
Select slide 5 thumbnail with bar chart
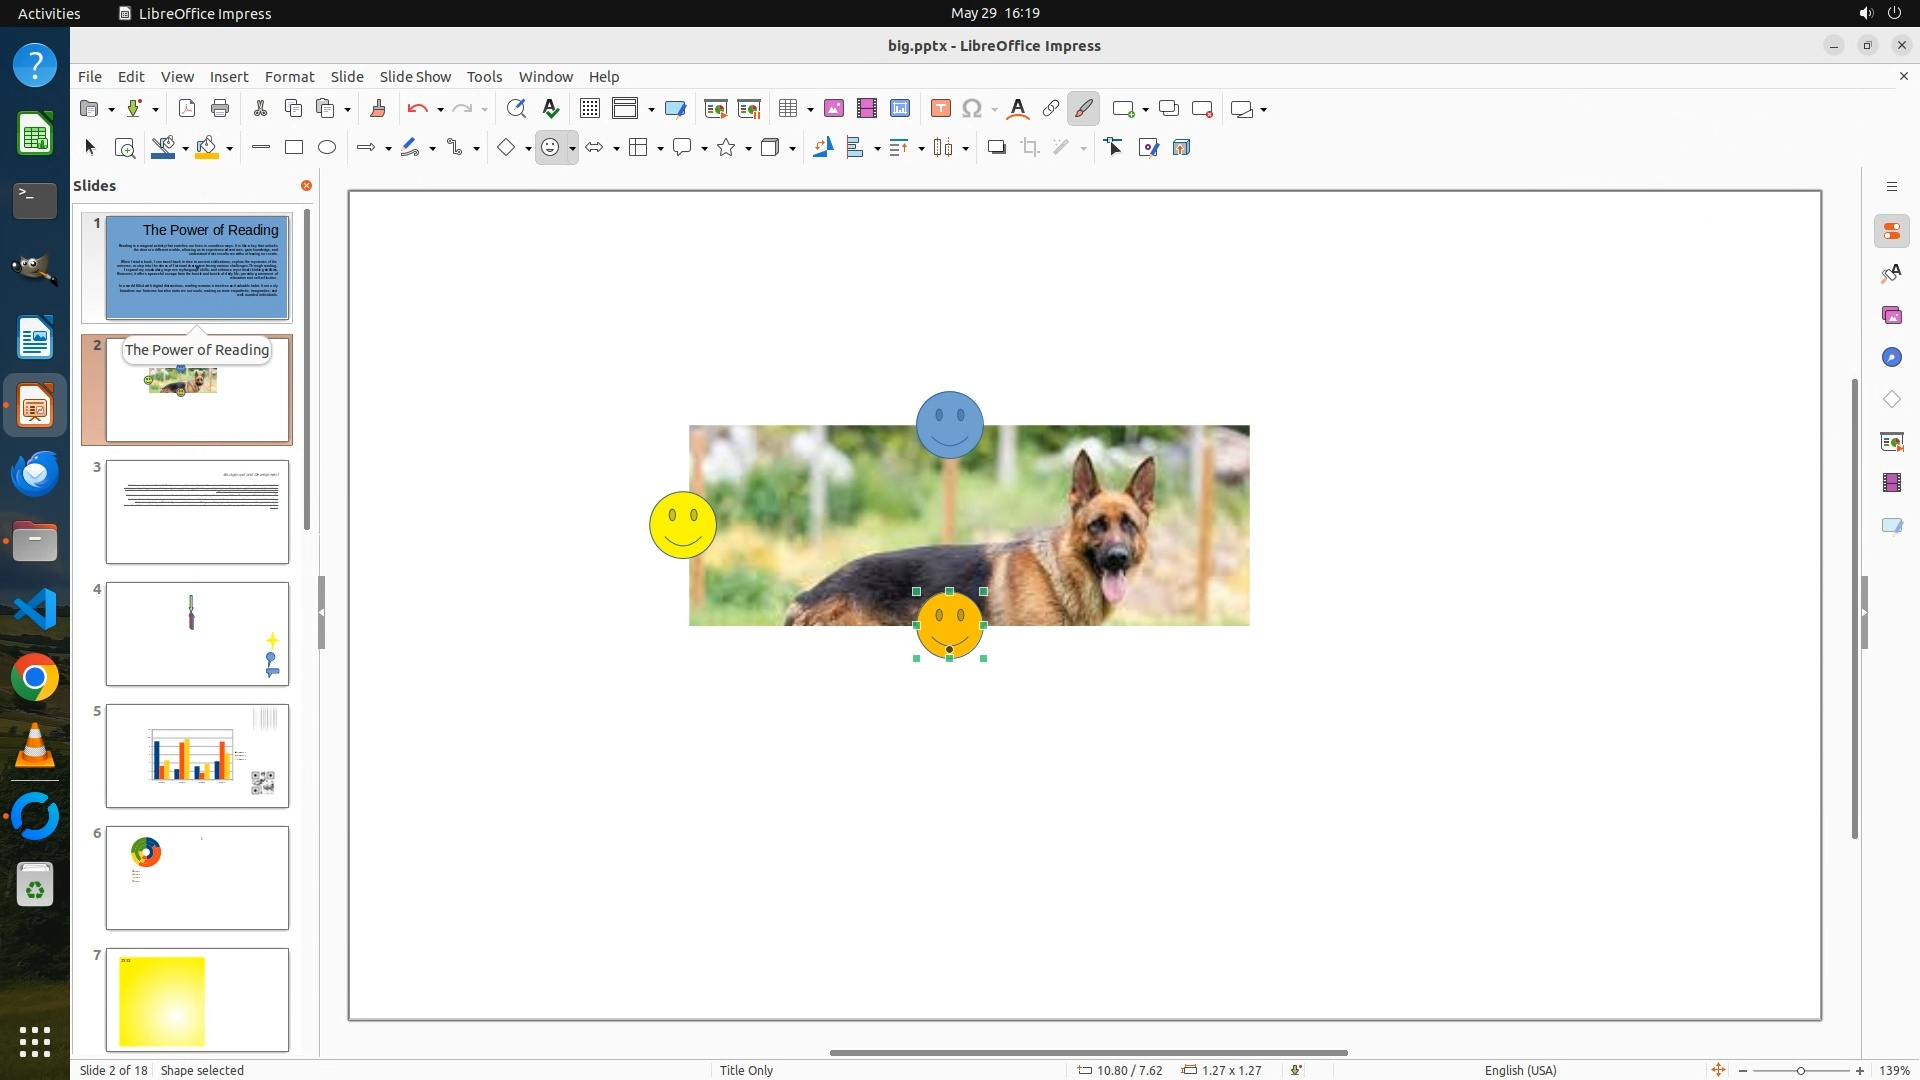(x=197, y=756)
